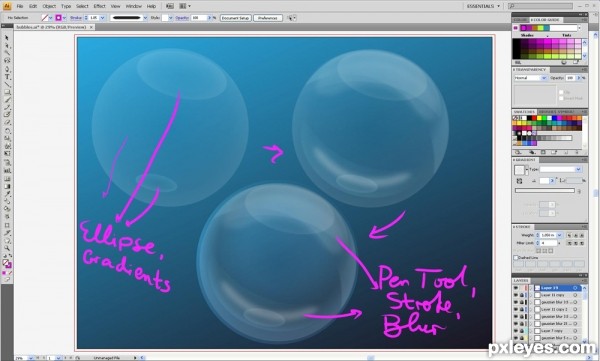Select the Rotate tool
Image resolution: width=600 pixels, height=361 pixels.
(7, 131)
